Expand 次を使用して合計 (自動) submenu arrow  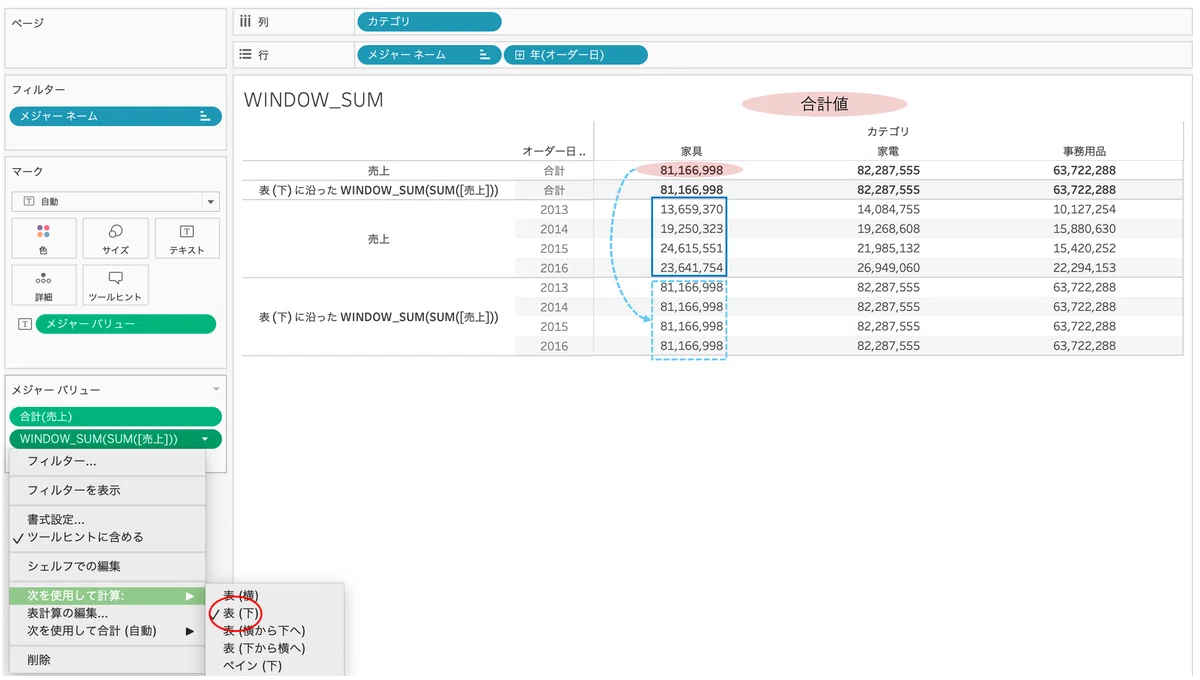(190, 631)
